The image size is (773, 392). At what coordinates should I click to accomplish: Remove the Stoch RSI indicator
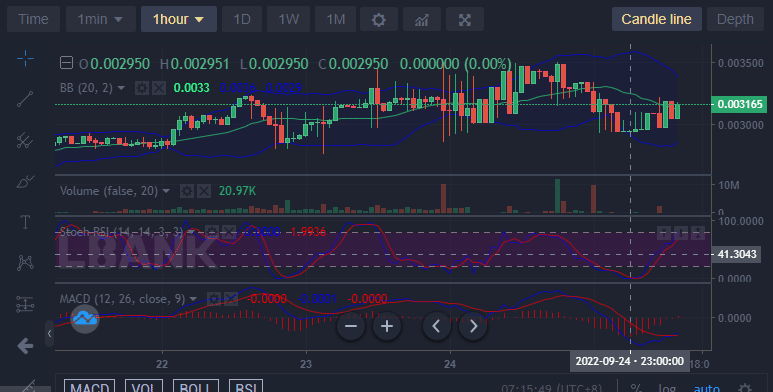click(229, 232)
